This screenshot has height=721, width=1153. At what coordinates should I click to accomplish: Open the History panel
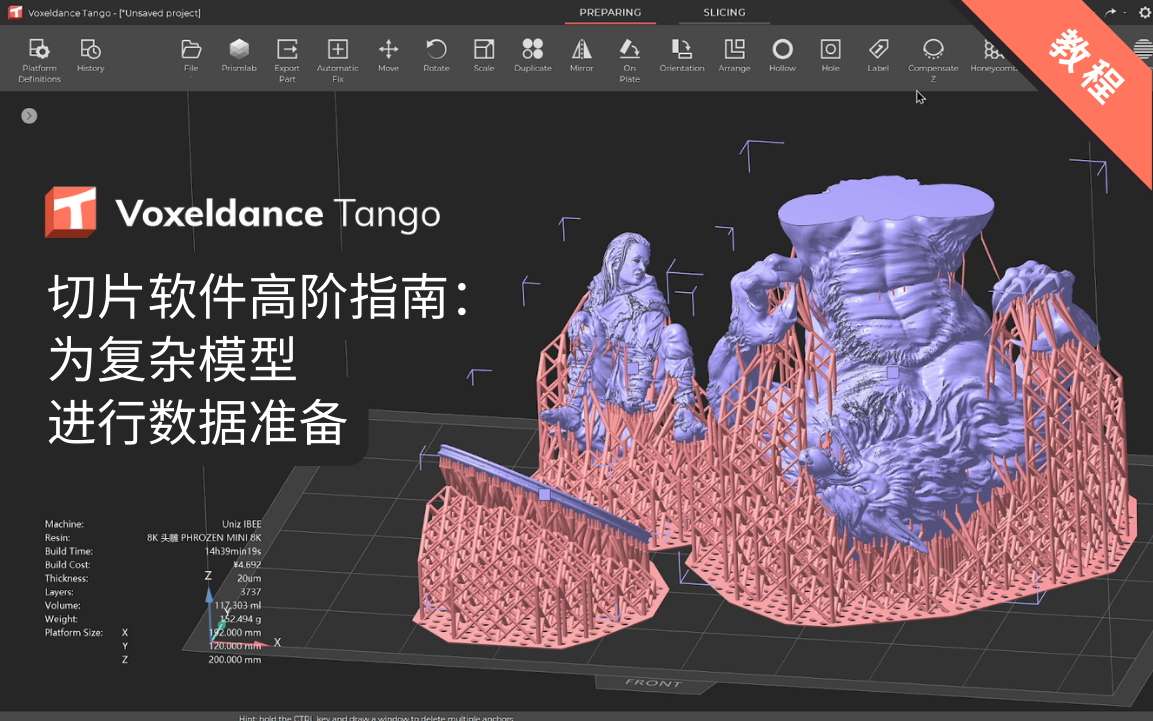(x=90, y=56)
